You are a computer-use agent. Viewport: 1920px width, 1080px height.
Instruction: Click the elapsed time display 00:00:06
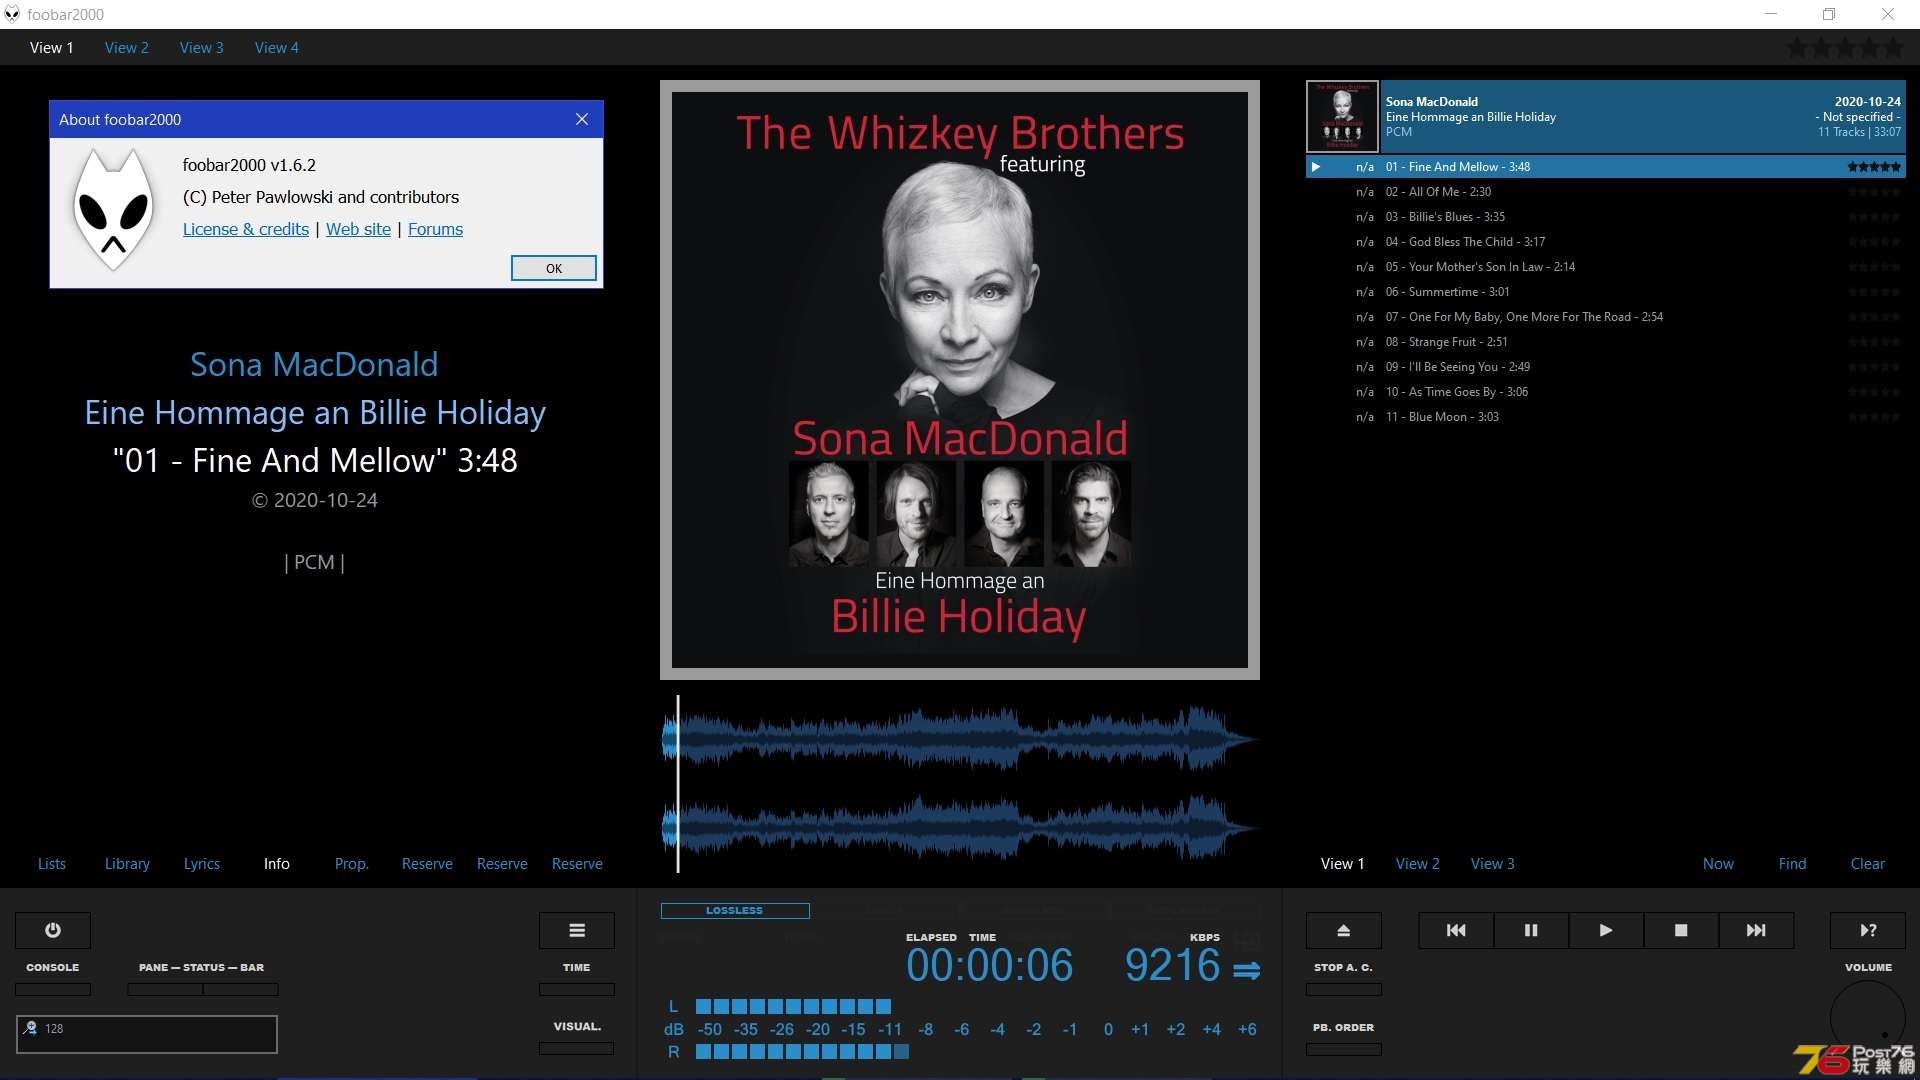click(990, 966)
